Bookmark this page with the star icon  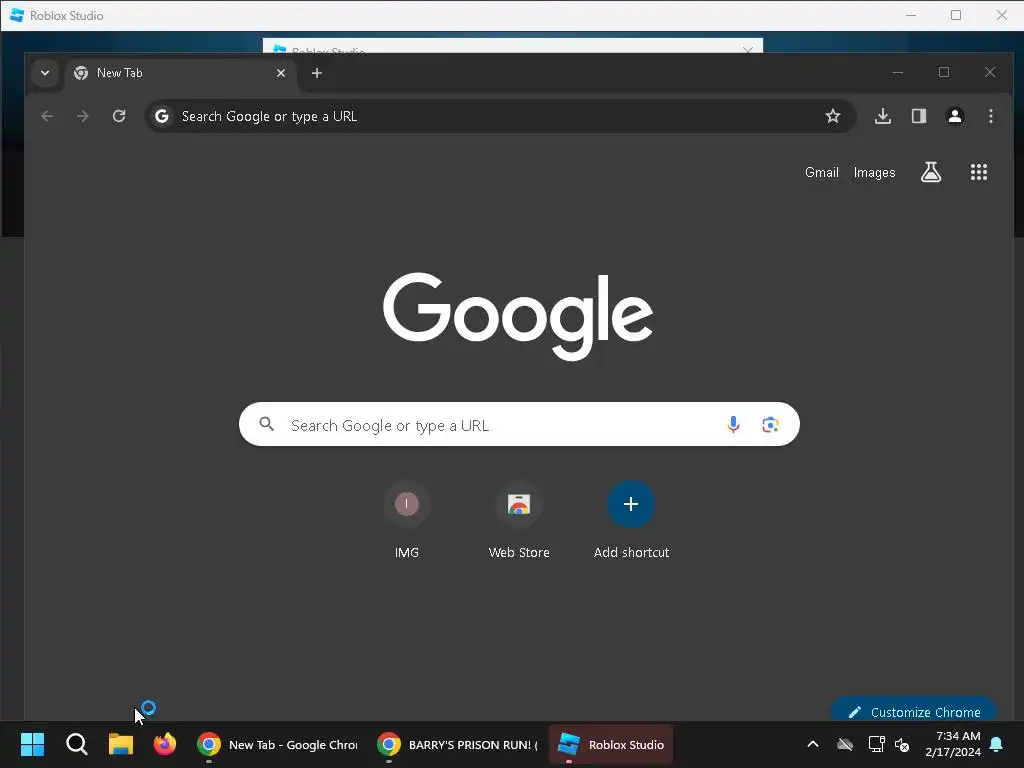[833, 116]
